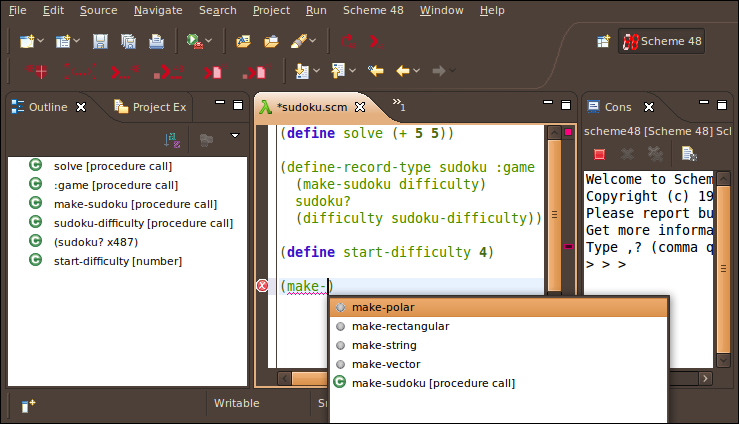The height and width of the screenshot is (424, 739).
Task: Click the Next Annotation icon
Action: click(302, 71)
